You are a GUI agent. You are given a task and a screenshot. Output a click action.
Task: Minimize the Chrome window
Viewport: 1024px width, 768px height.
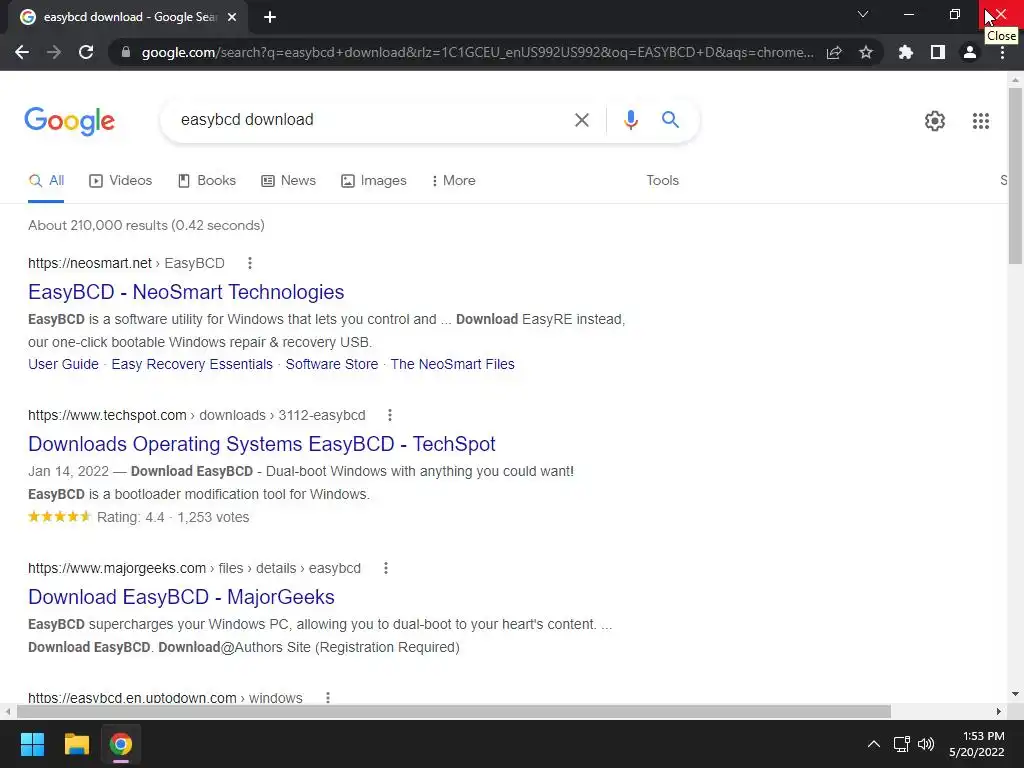click(x=908, y=14)
